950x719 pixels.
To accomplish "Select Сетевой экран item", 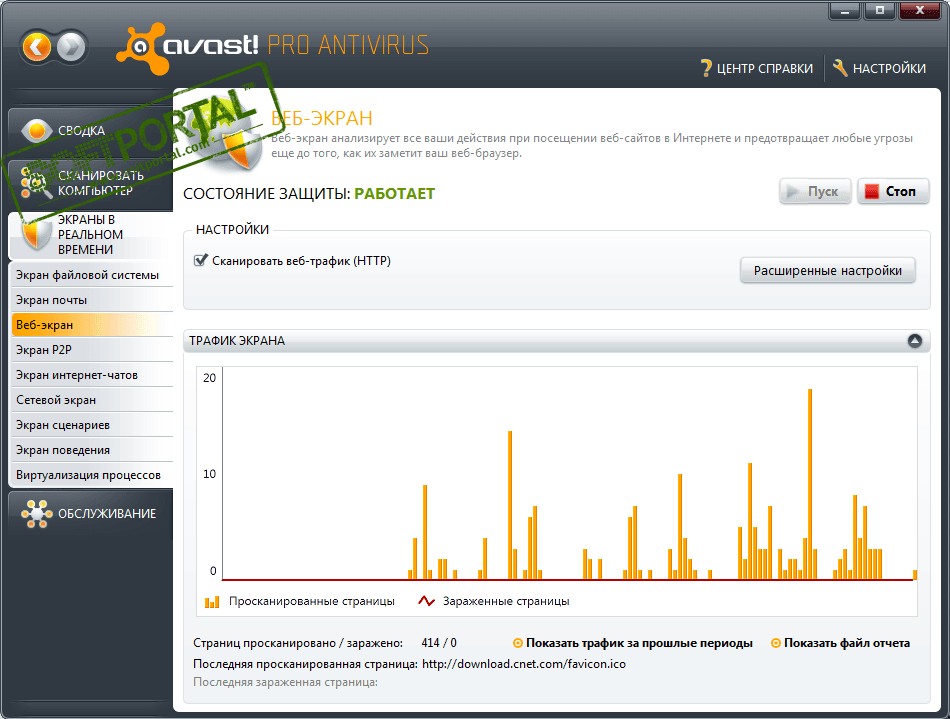I will (92, 400).
